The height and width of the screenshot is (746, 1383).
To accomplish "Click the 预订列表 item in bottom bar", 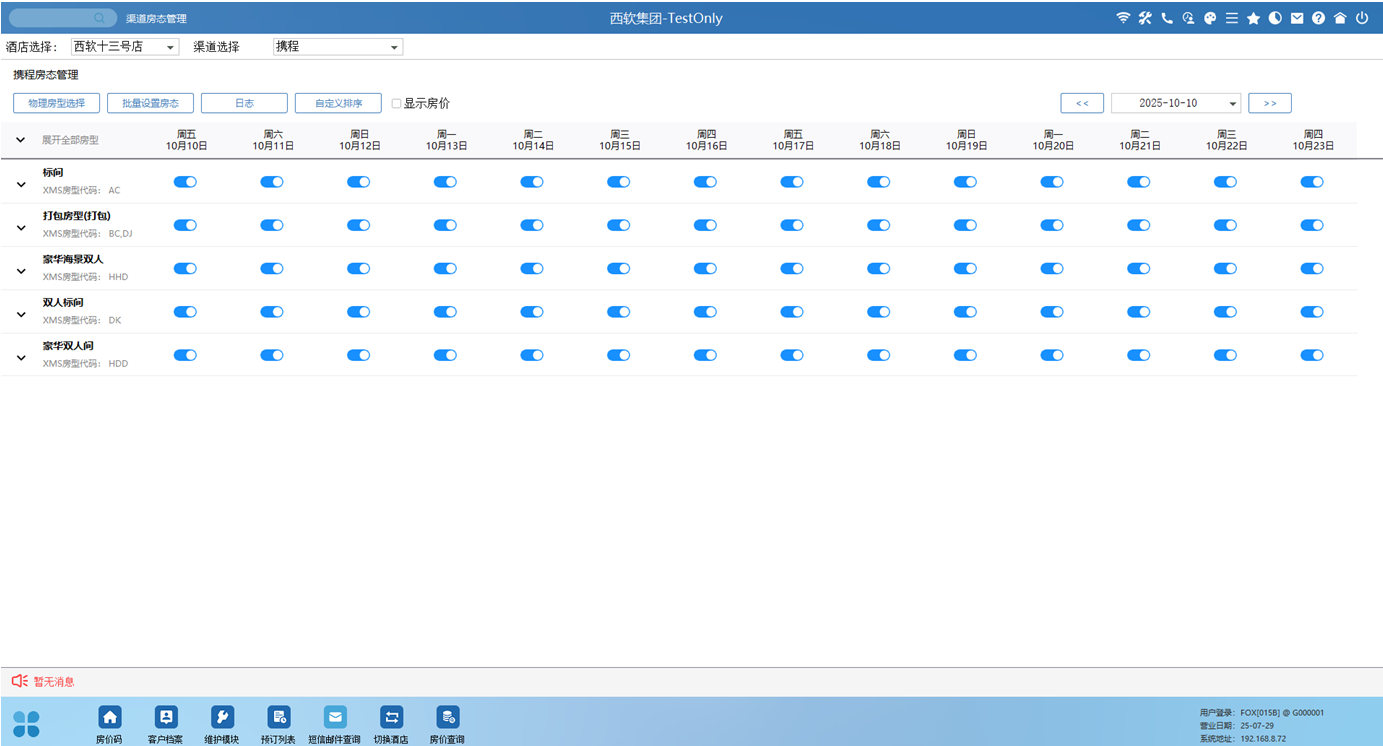I will point(278,717).
